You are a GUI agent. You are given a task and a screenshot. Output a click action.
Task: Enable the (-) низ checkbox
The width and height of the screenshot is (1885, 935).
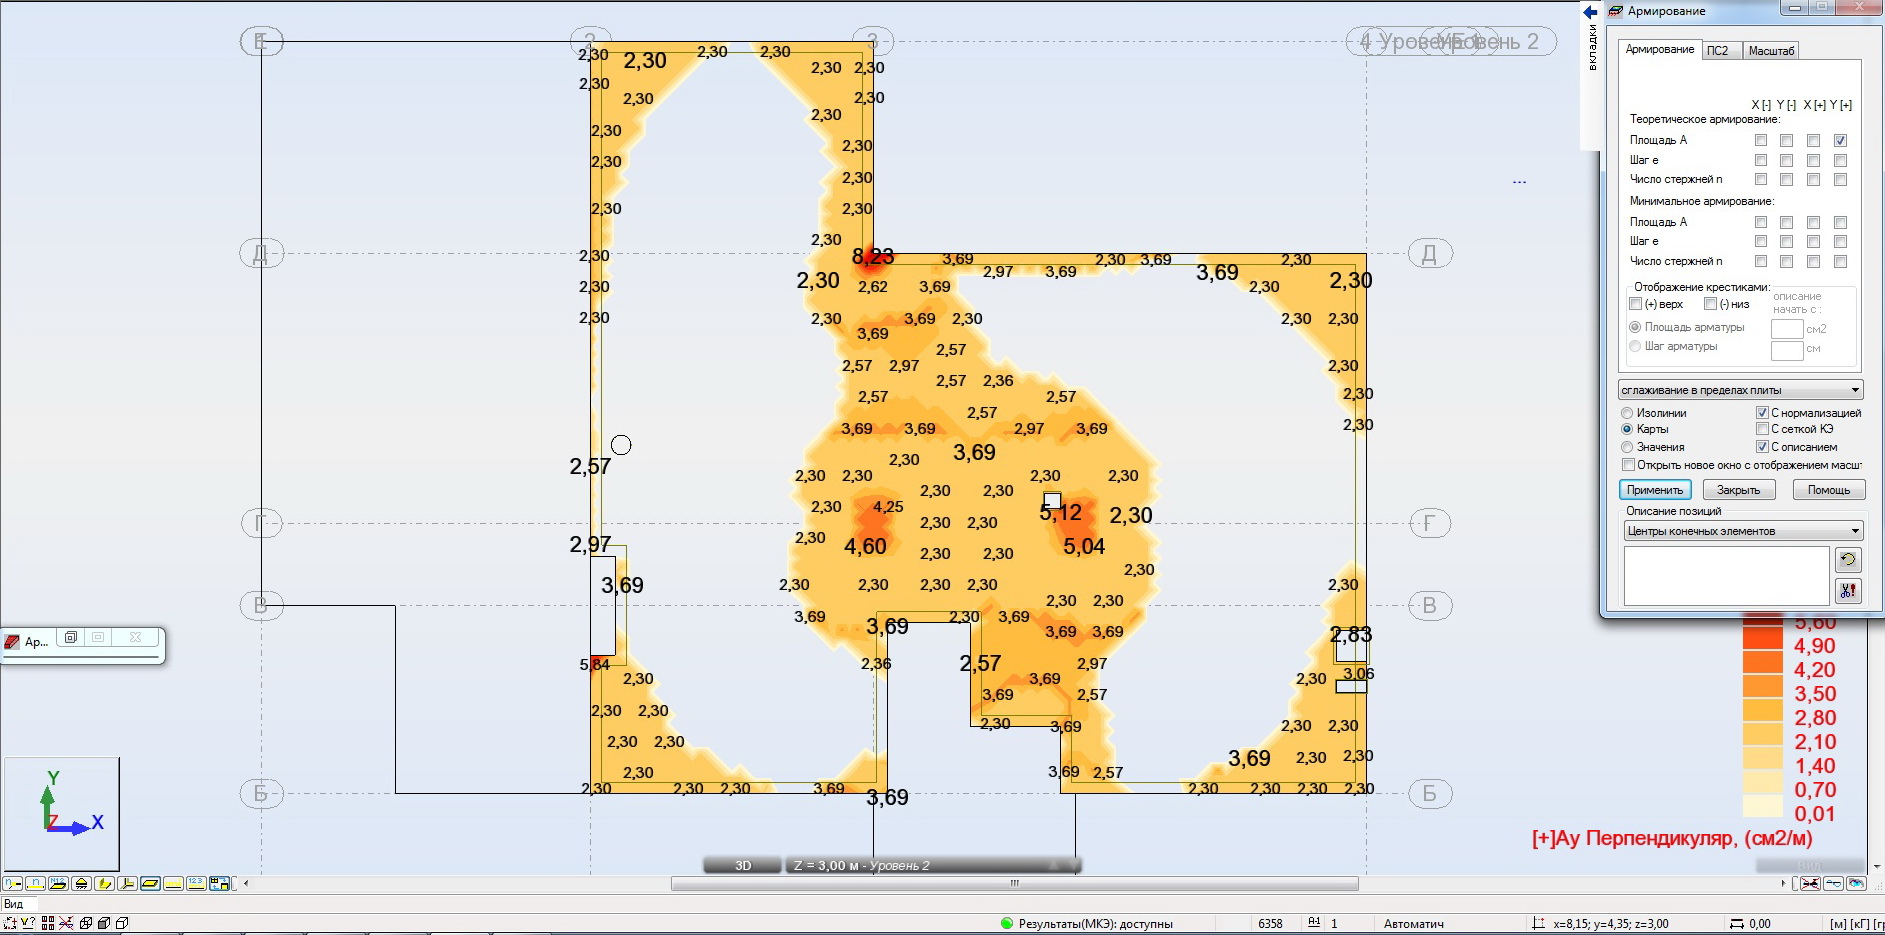click(1710, 304)
